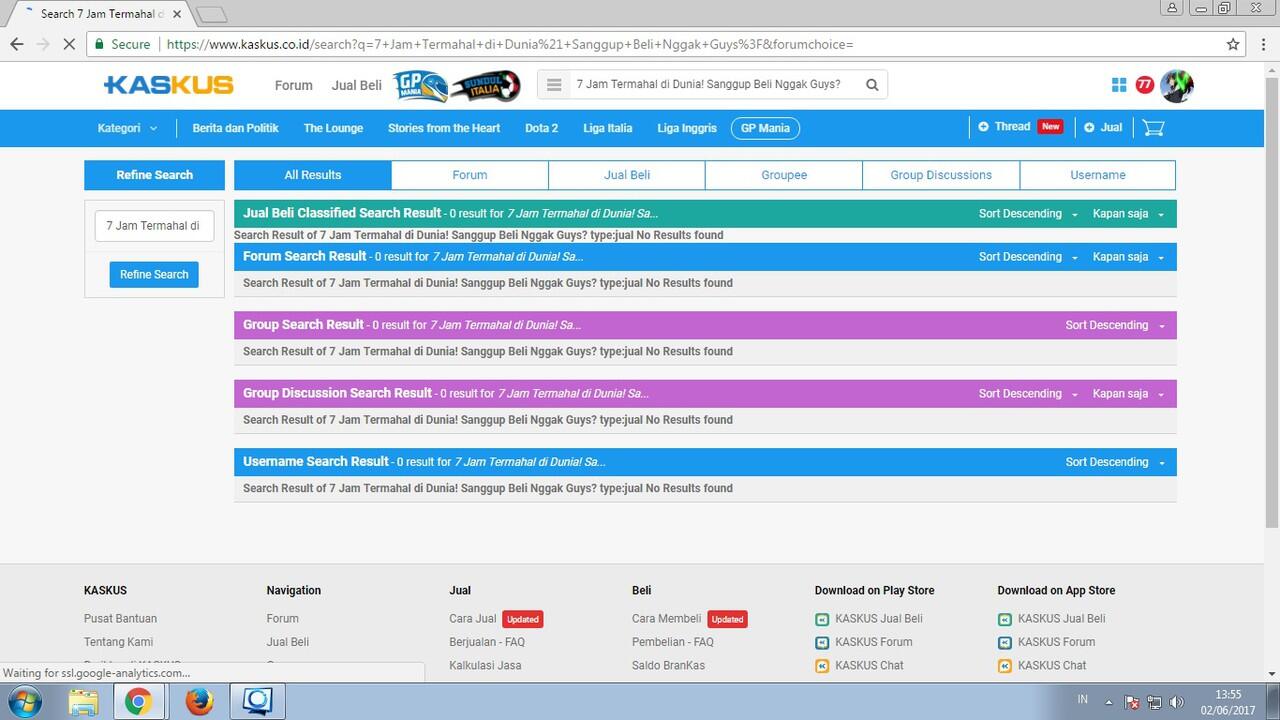Open Liga Italia category
The image size is (1280, 720).
[608, 128]
